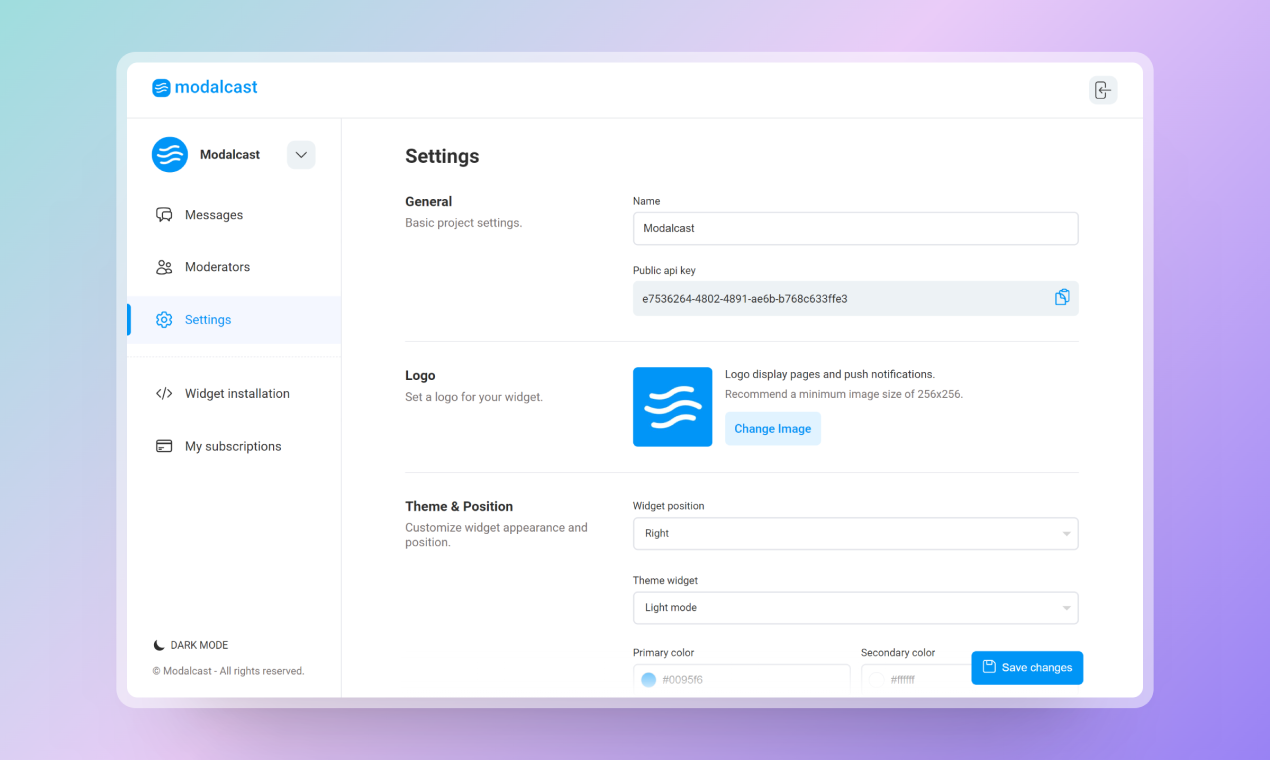Select Settings in the sidebar
Viewport: 1270px width, 760px height.
(x=234, y=320)
